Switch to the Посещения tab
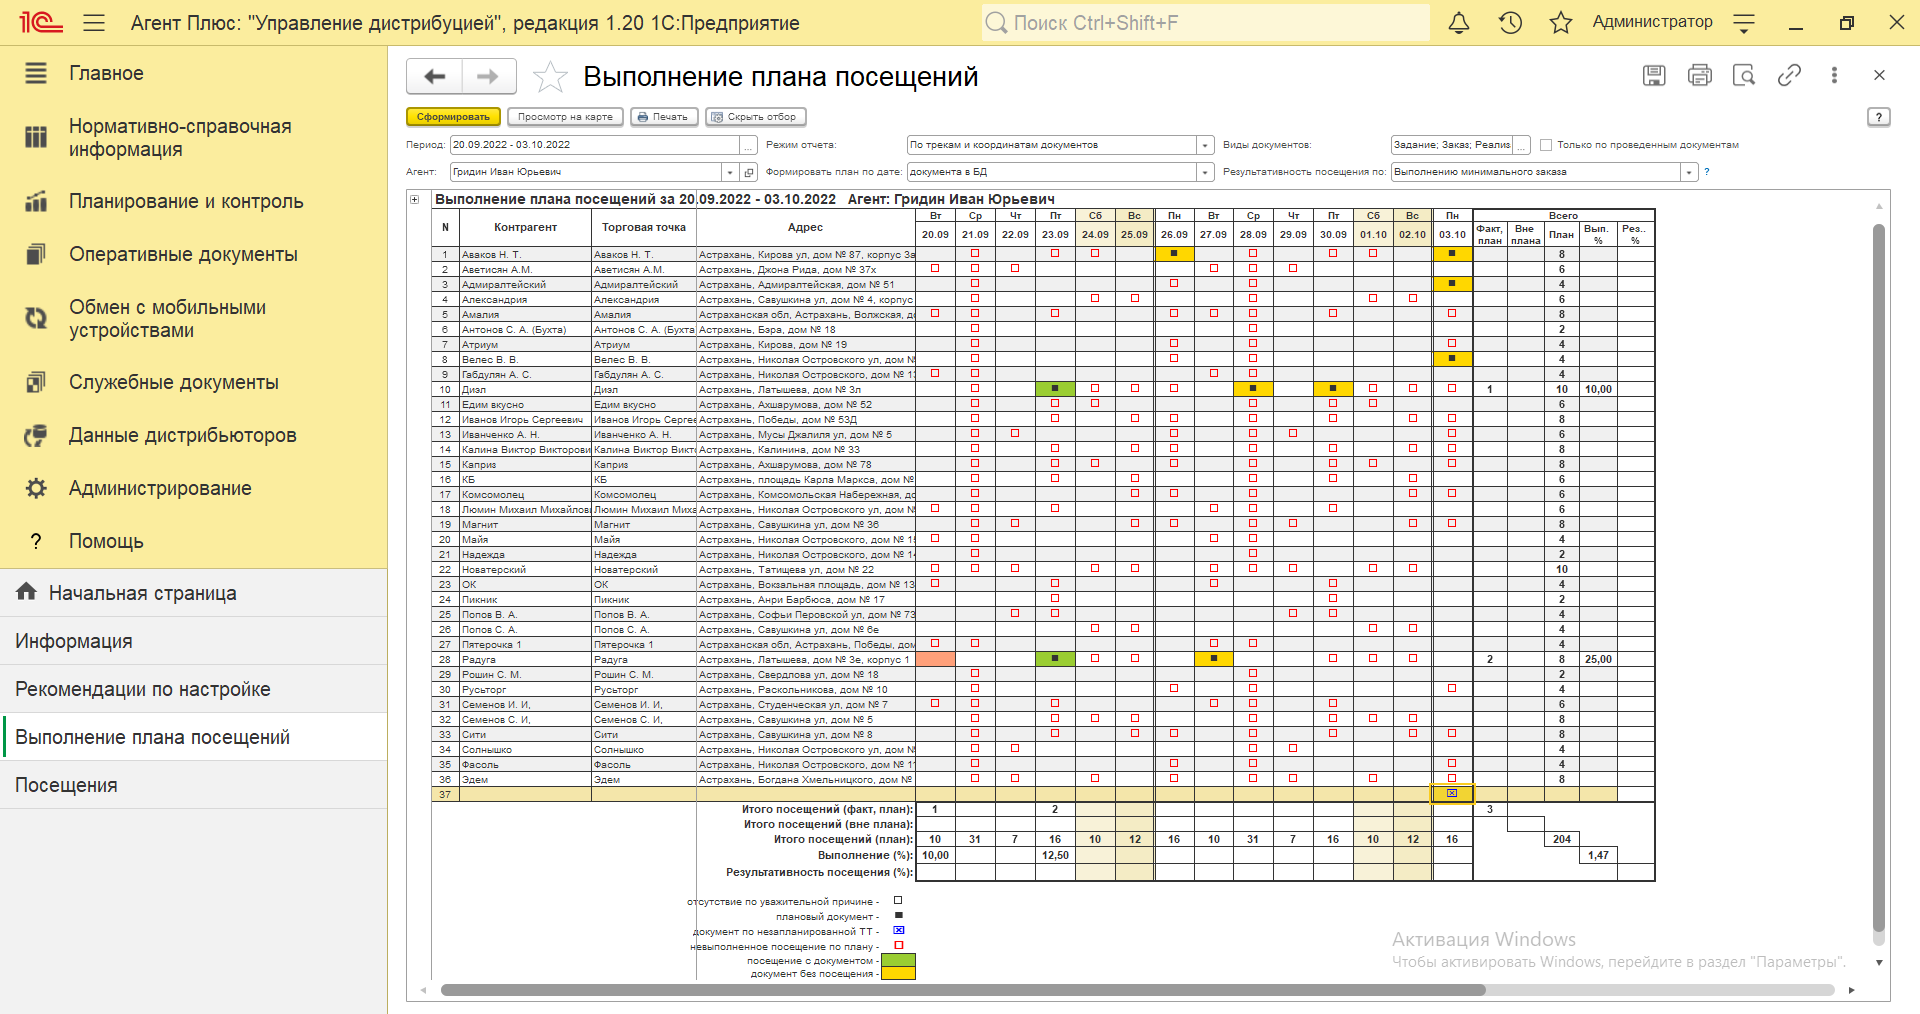Image resolution: width=1920 pixels, height=1014 pixels. (193, 785)
